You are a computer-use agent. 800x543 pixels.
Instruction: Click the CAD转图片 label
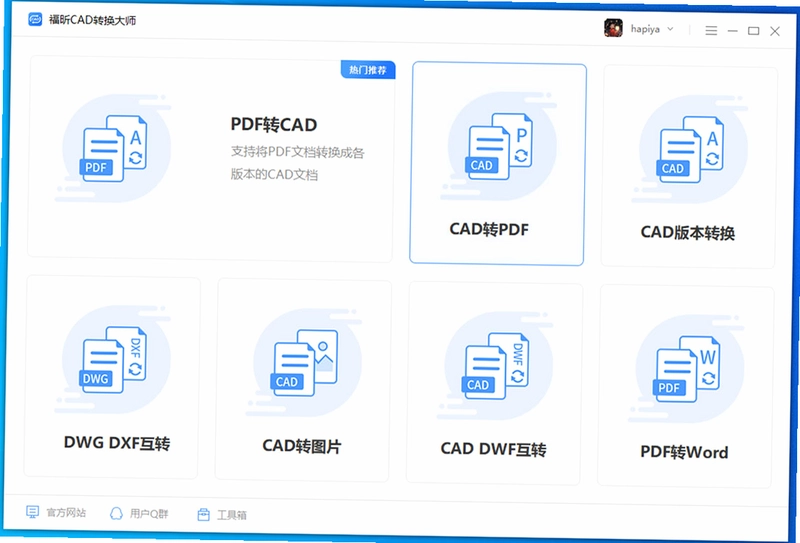tap(302, 446)
